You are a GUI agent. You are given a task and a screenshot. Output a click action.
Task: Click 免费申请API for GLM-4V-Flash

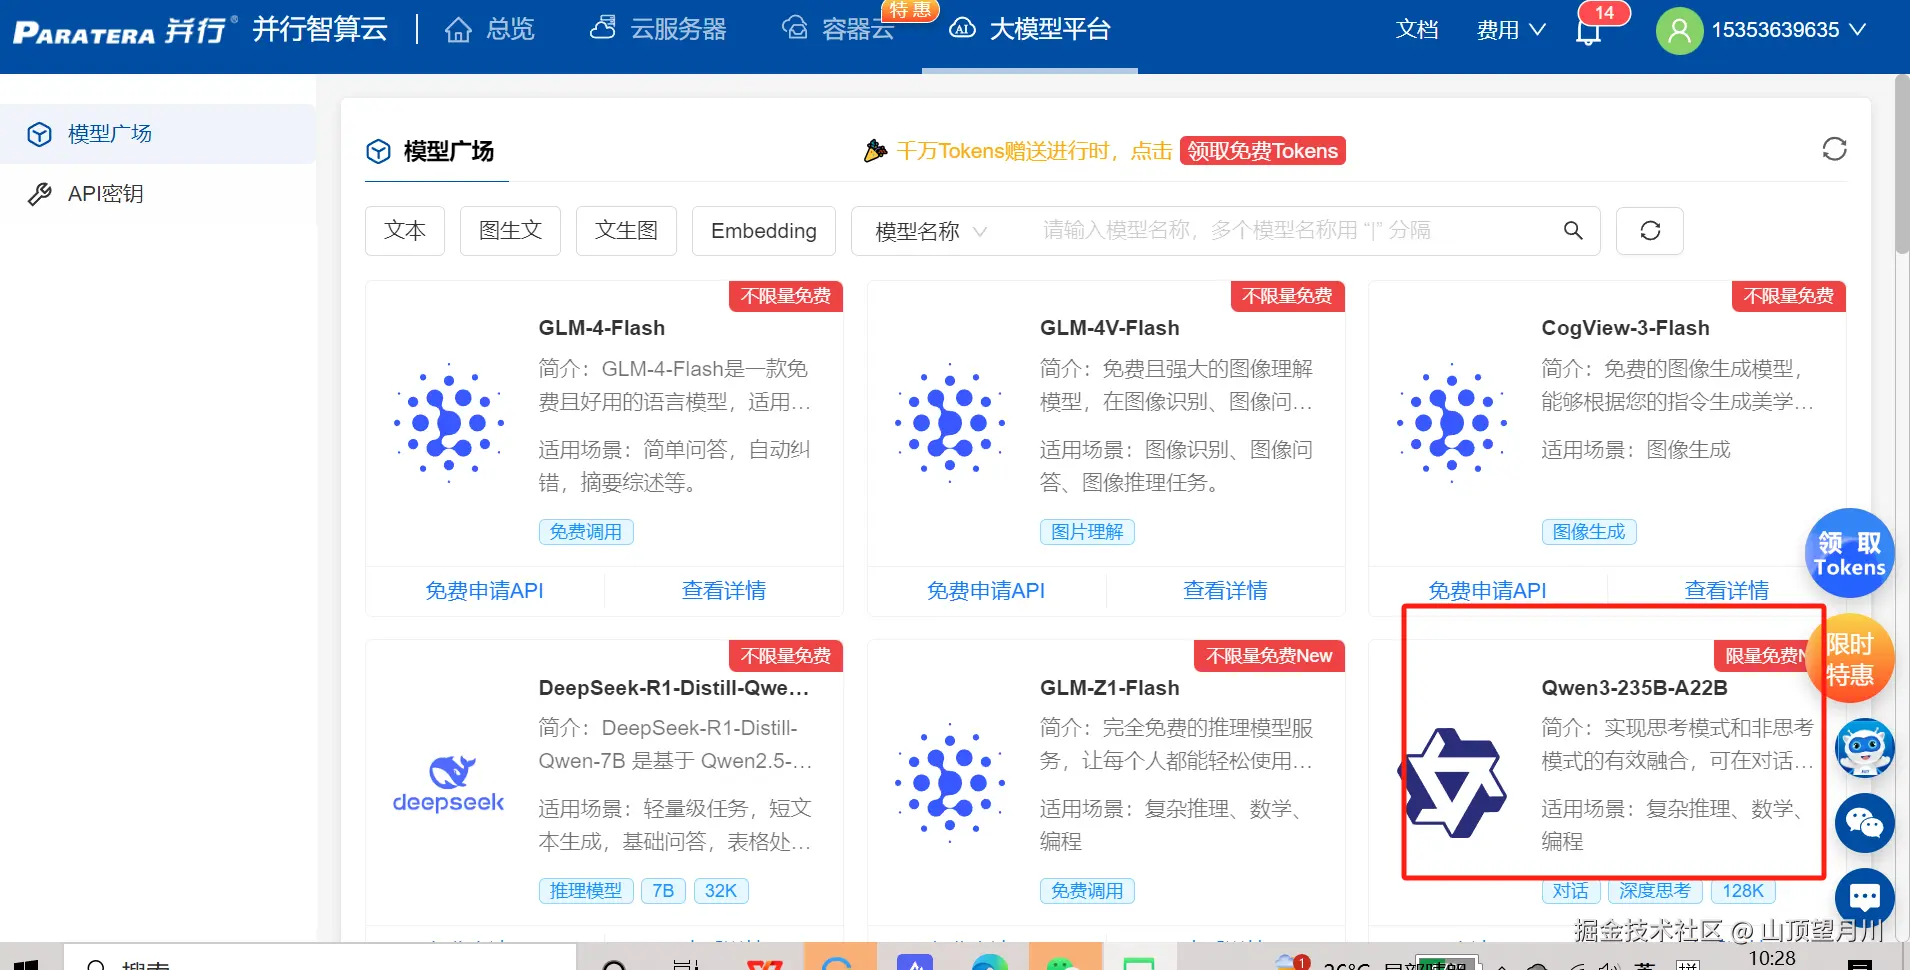coord(986,591)
